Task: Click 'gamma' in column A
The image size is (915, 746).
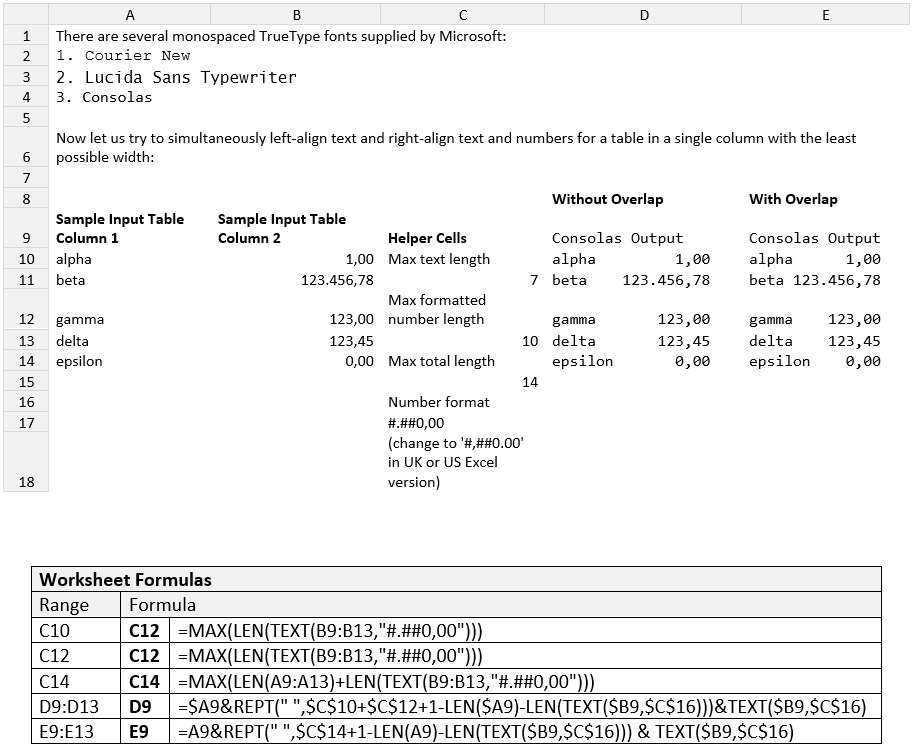Action: 80,319
